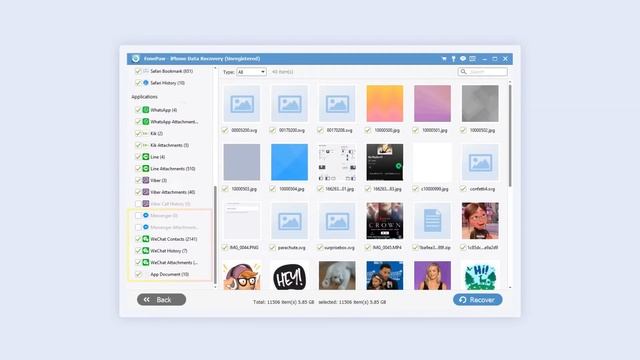The image size is (640, 360).
Task: Click the Messenger Attachments icon
Action: click(x=146, y=227)
